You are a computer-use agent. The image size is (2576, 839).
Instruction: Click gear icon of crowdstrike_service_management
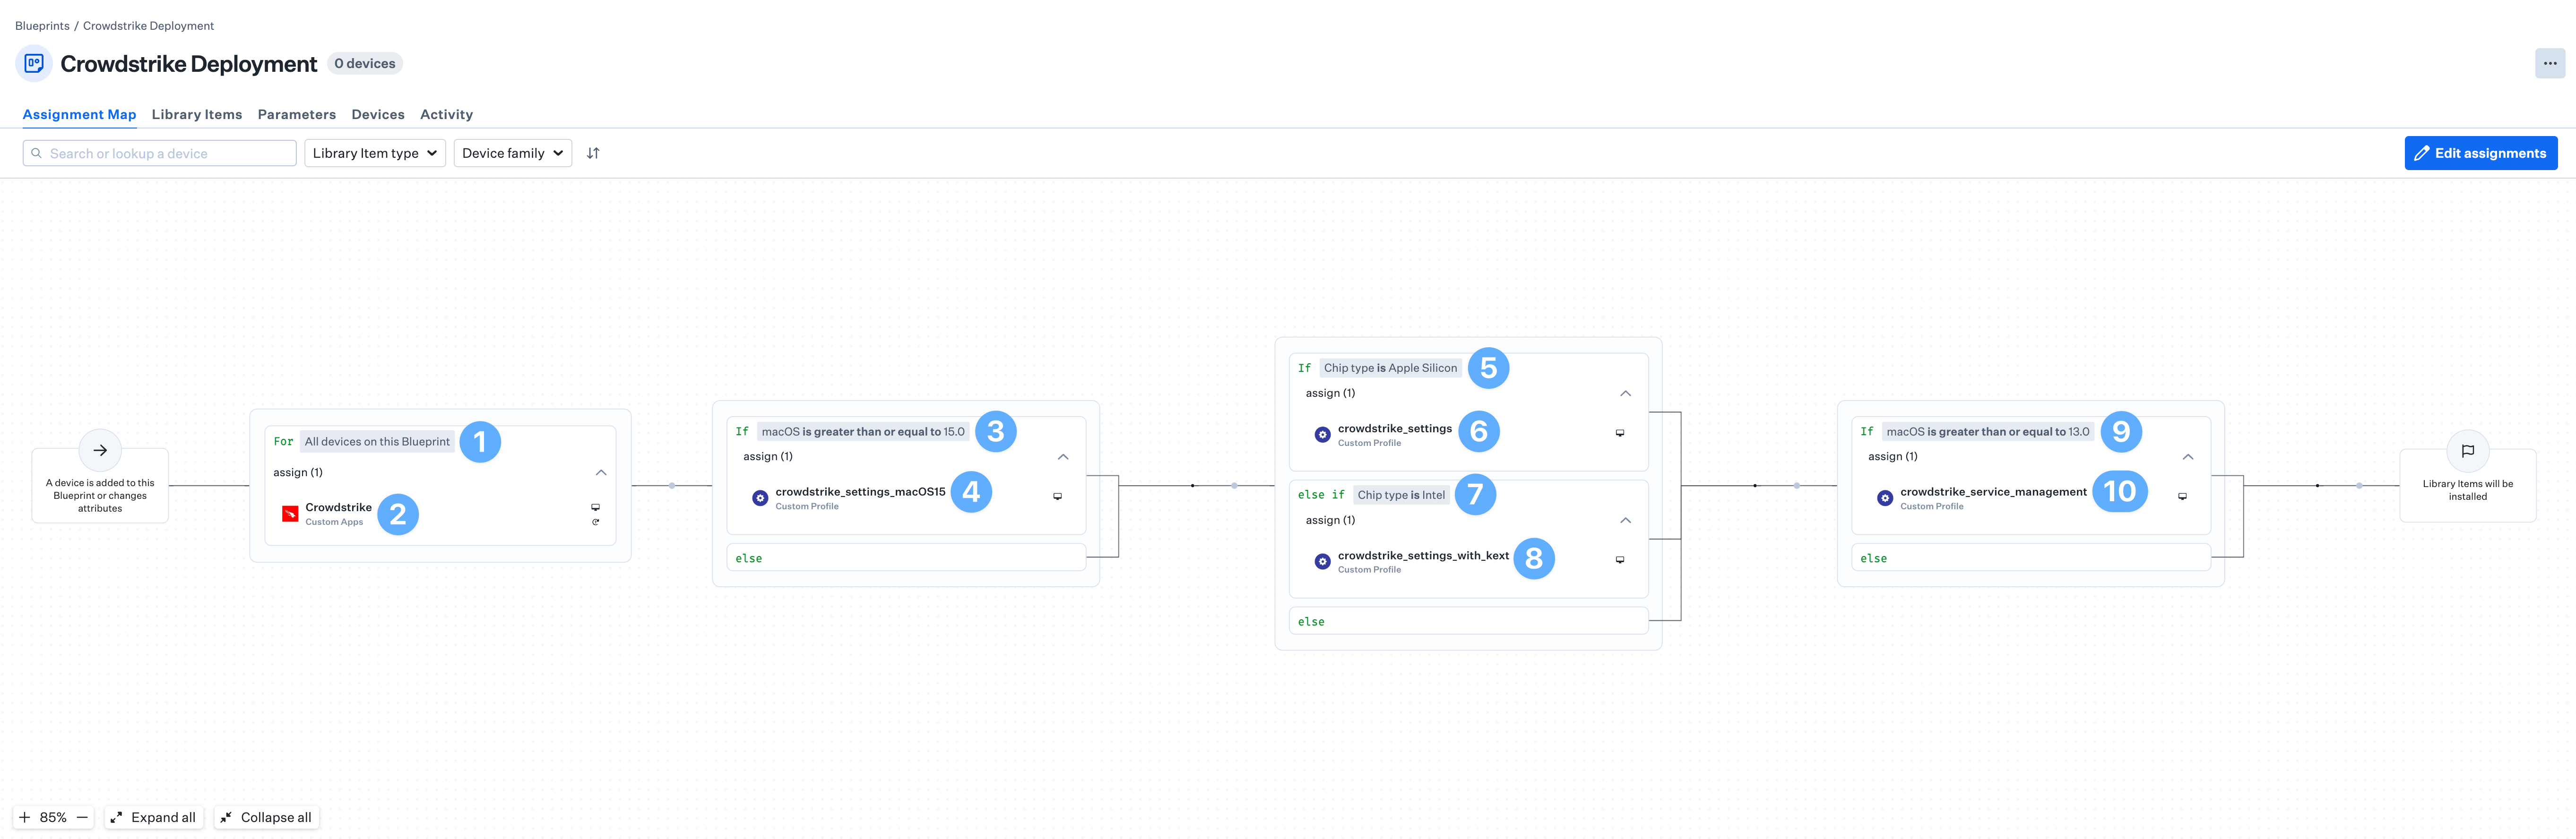[x=1885, y=497]
